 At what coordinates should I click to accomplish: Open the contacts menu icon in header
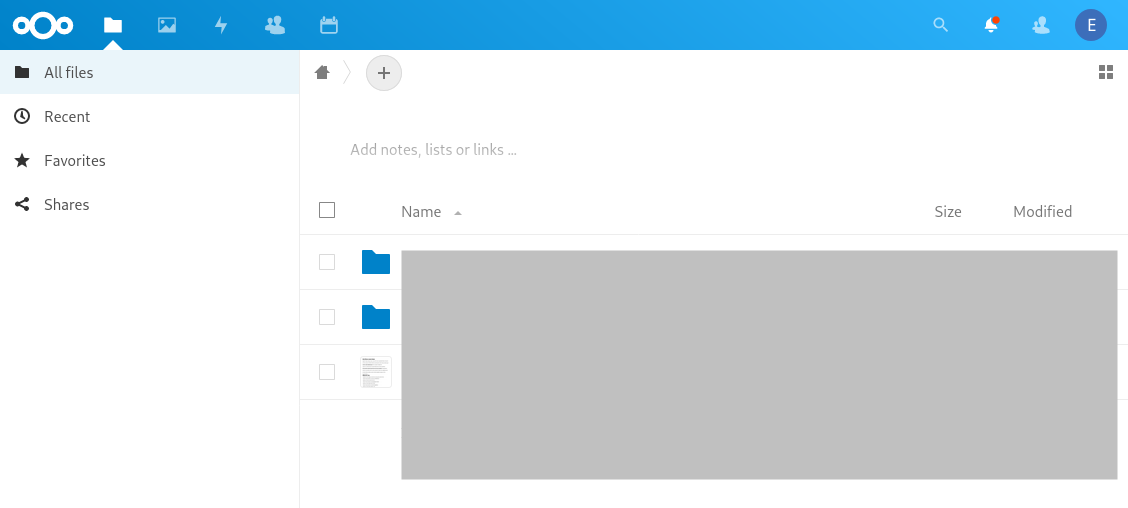point(1040,25)
